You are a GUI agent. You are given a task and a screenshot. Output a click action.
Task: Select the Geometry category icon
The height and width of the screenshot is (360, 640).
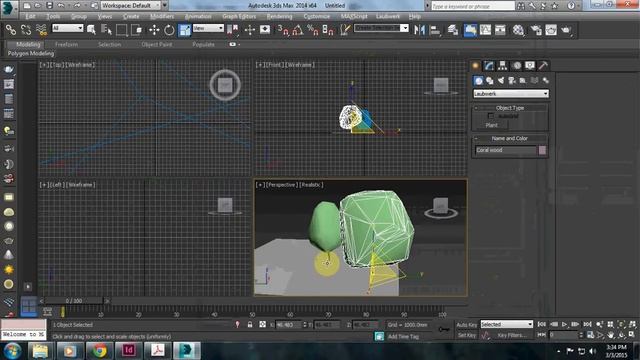pos(478,80)
